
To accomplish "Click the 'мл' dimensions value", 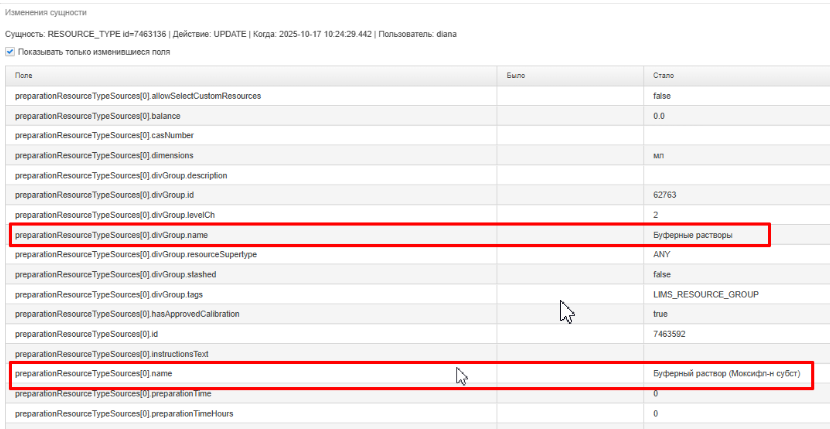I will 658,155.
